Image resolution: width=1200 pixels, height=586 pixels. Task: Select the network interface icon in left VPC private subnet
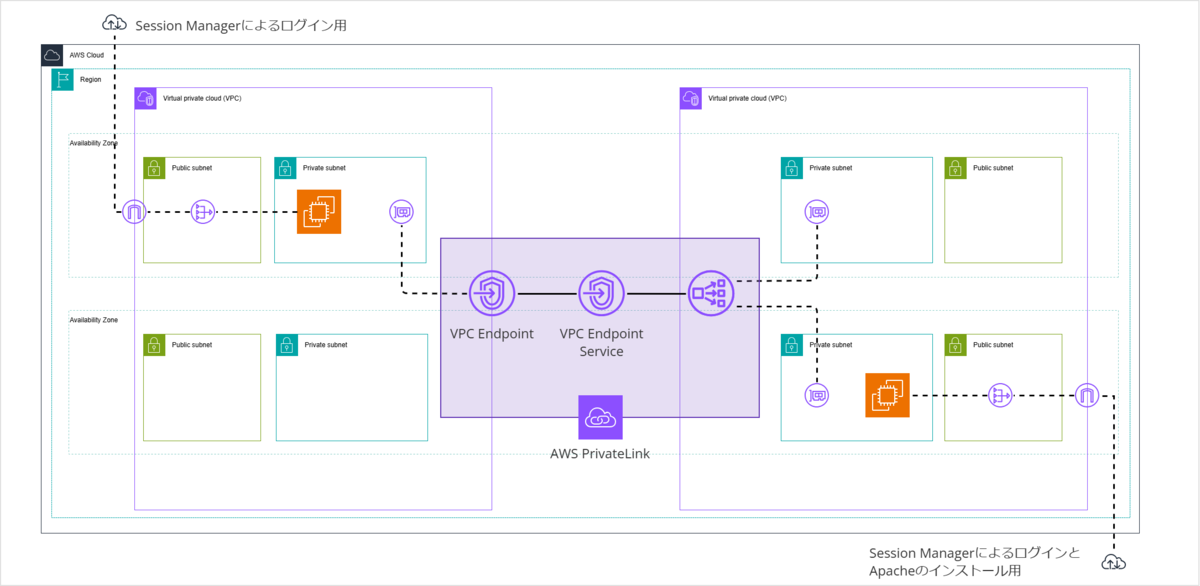coord(401,212)
